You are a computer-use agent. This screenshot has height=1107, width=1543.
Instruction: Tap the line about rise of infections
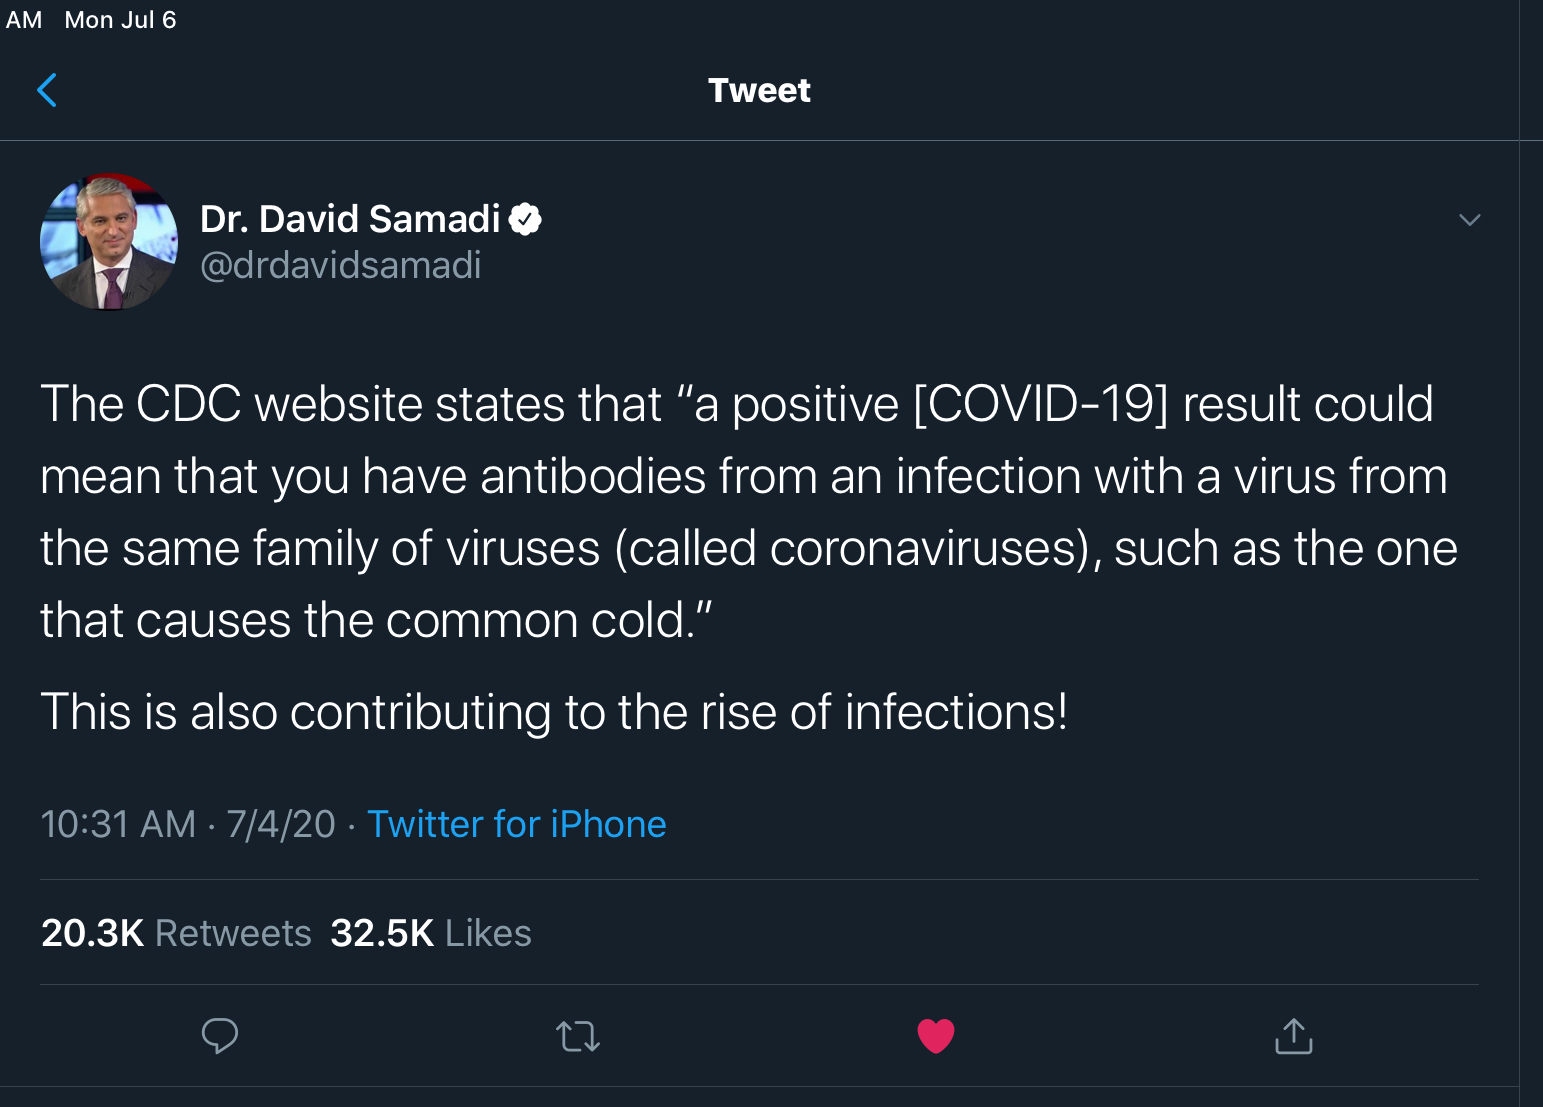[x=554, y=712]
